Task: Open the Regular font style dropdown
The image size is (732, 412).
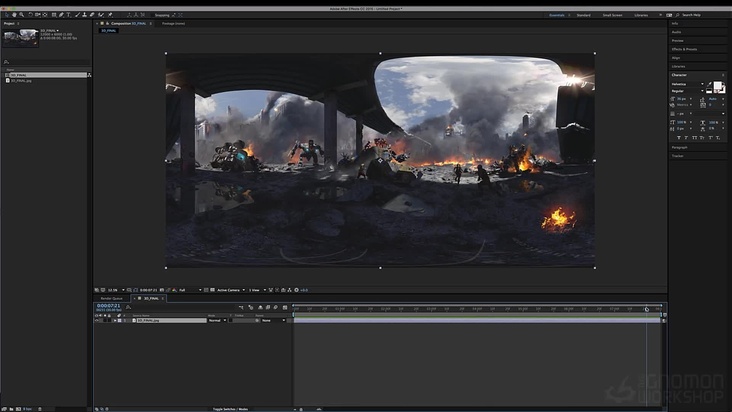Action: 687,91
